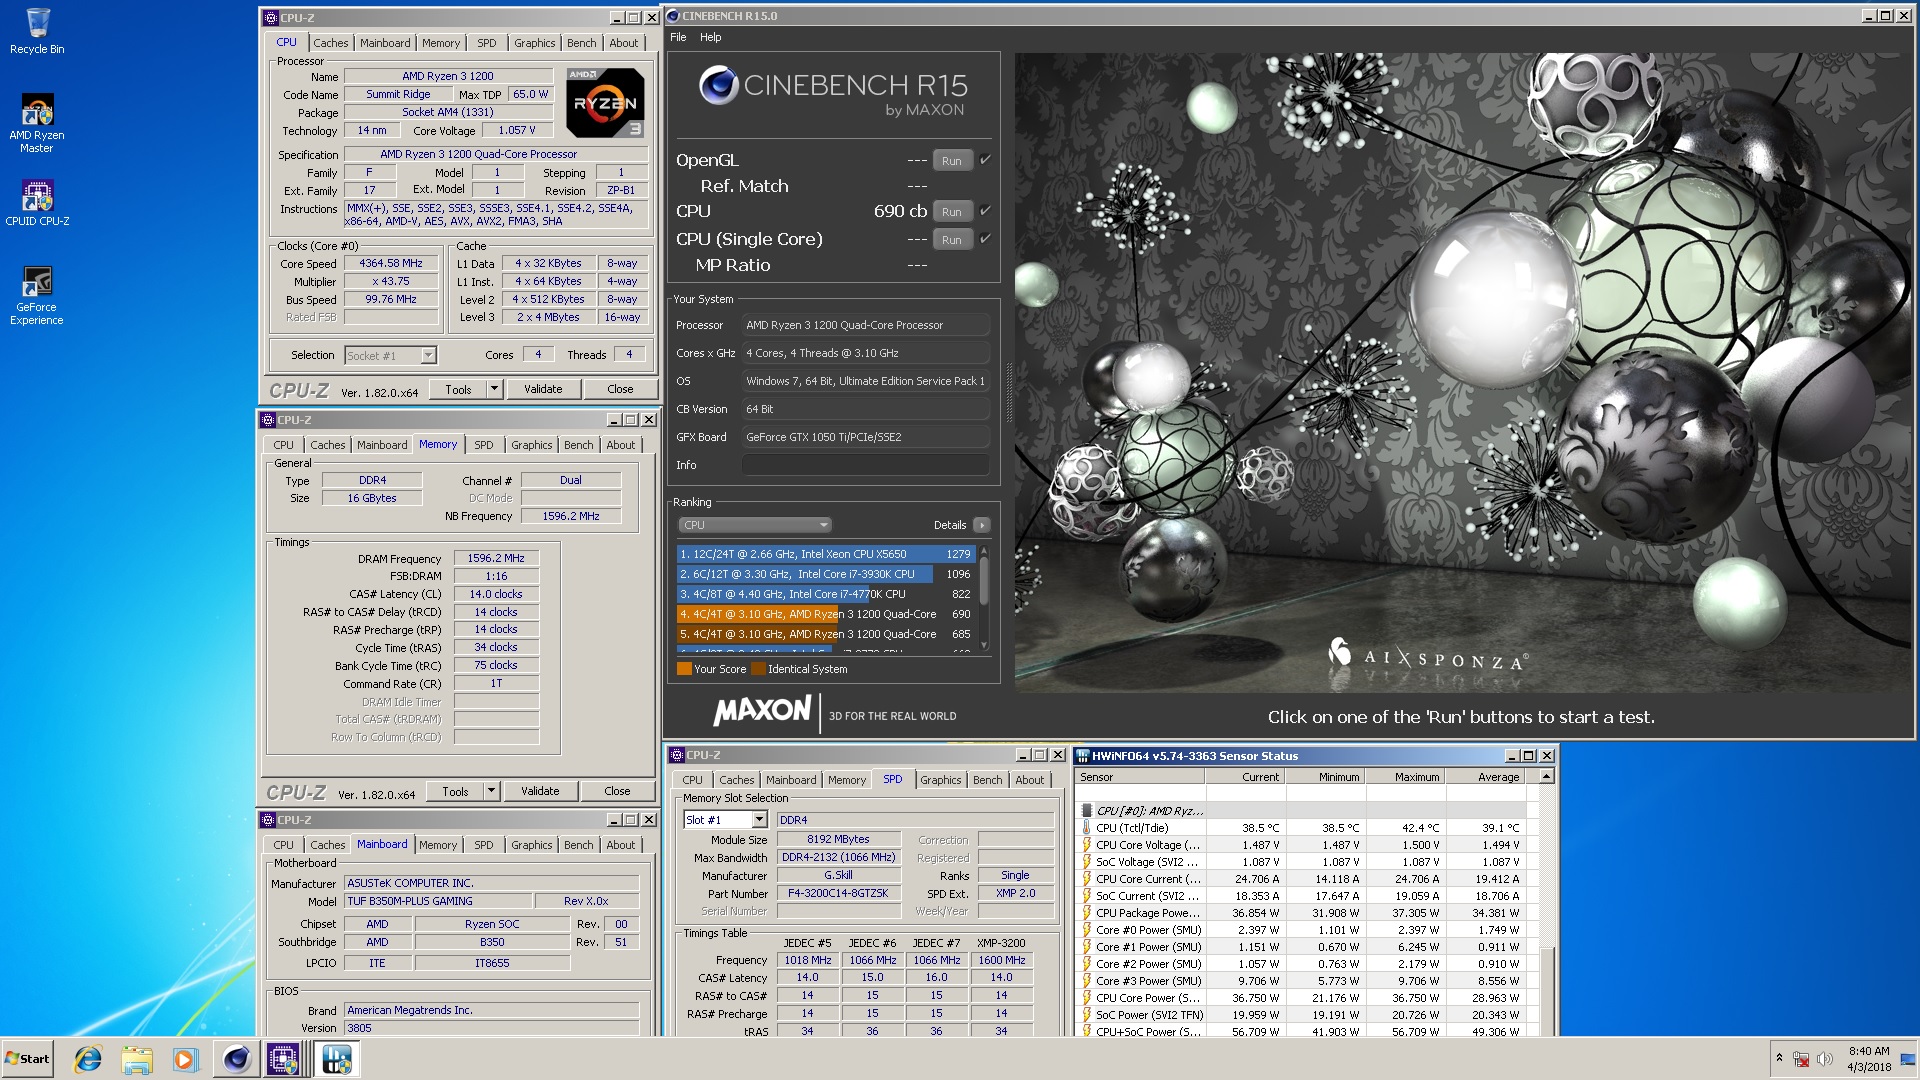Click the Sensor column header in HWiNFO
This screenshot has width=1920, height=1080.
point(1141,777)
